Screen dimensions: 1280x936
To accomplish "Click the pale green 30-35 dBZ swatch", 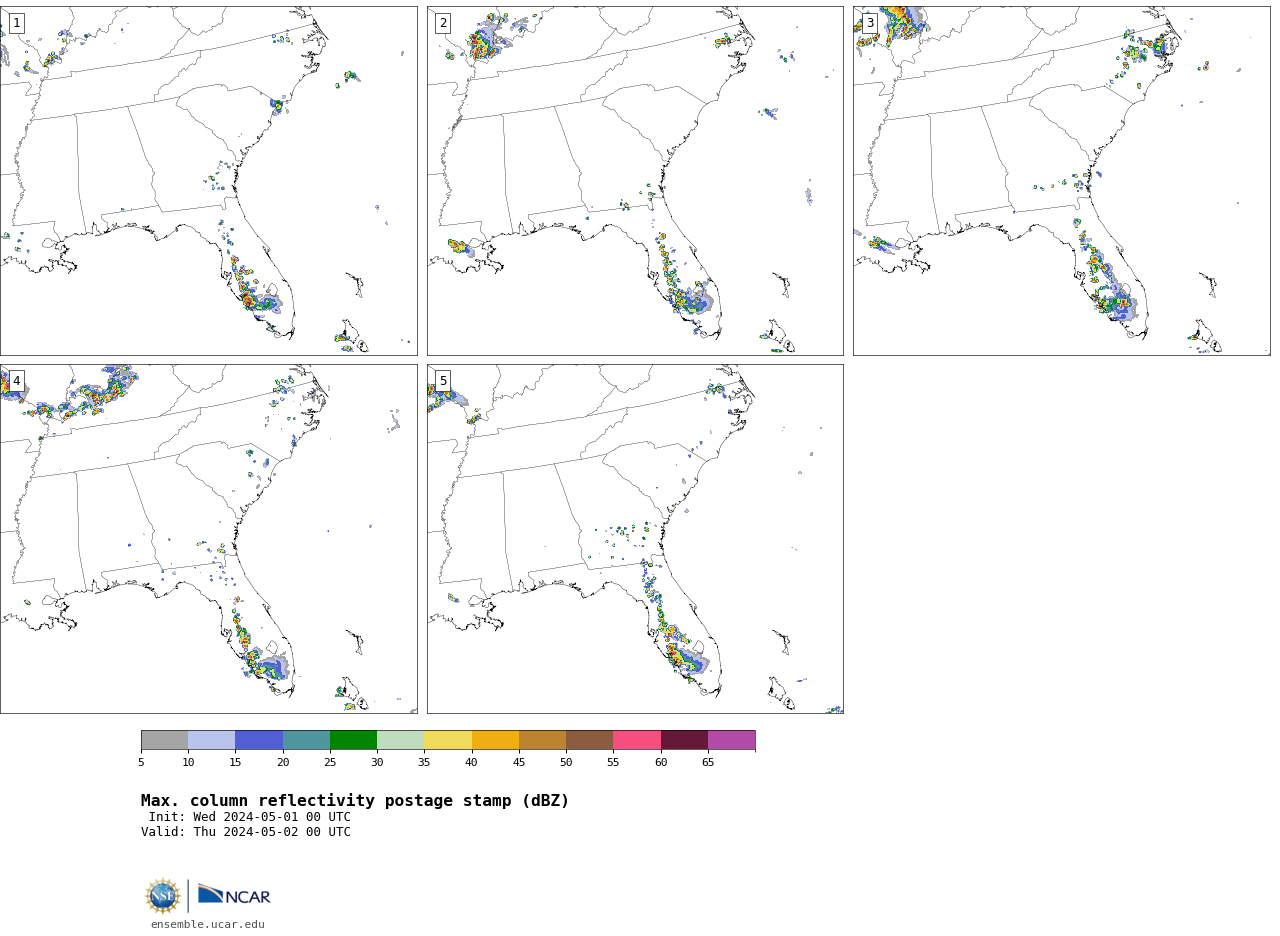I will (x=400, y=740).
